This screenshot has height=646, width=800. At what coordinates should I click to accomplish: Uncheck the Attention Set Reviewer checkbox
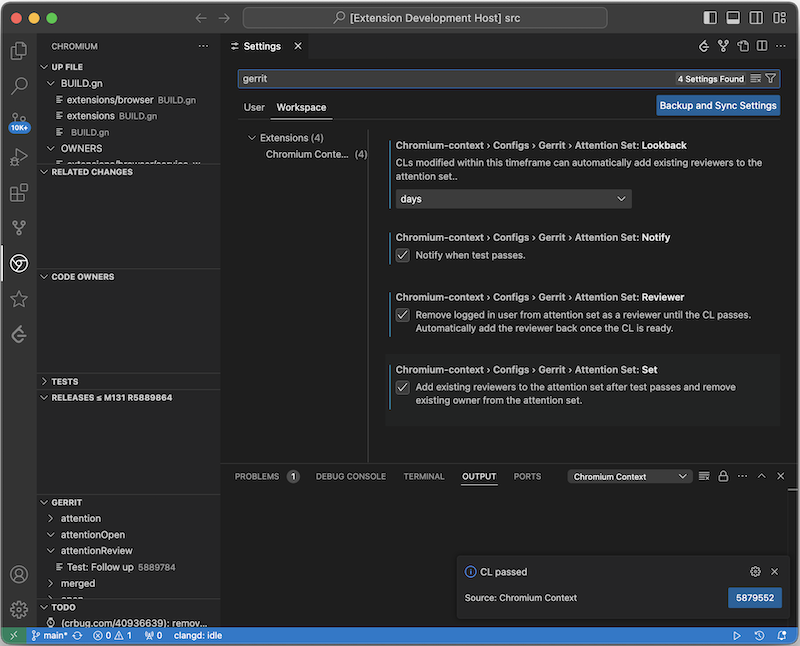403,315
